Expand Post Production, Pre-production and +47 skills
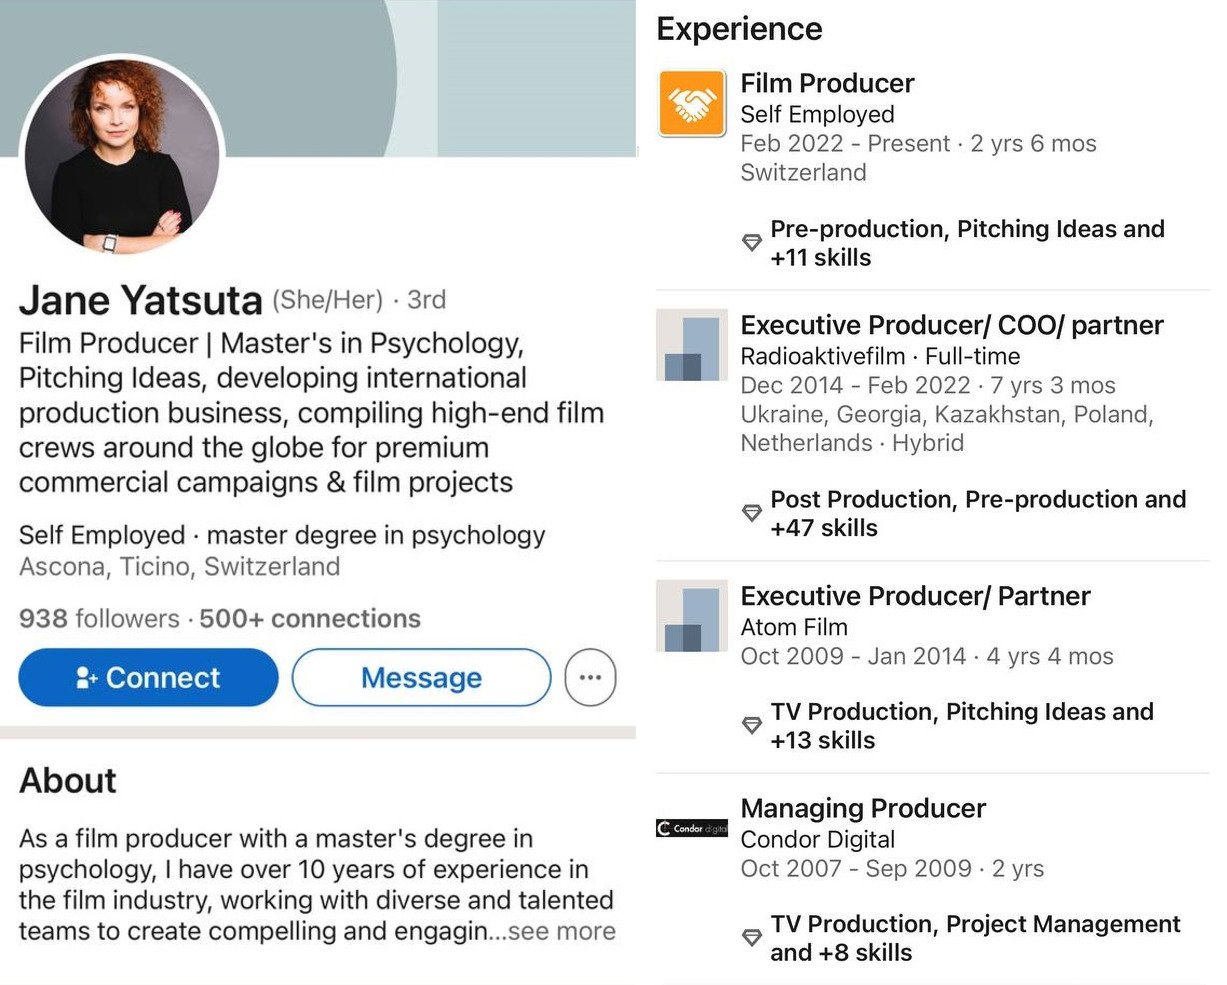The image size is (1227, 985). (977, 513)
